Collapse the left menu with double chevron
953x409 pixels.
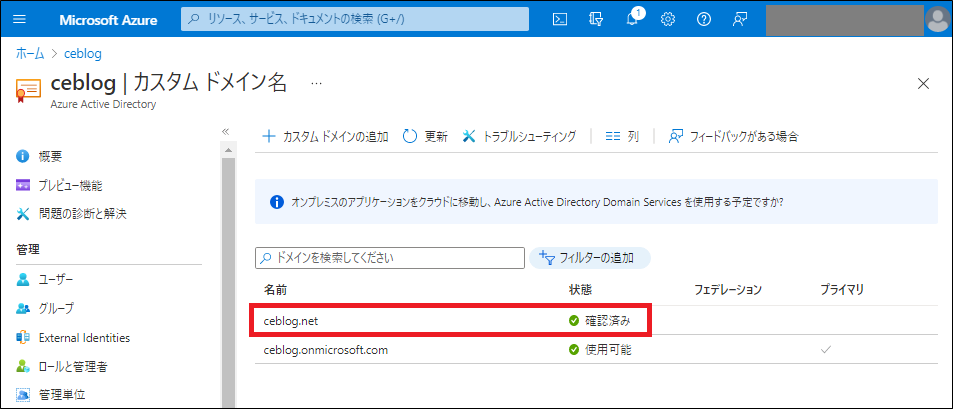coord(225,131)
